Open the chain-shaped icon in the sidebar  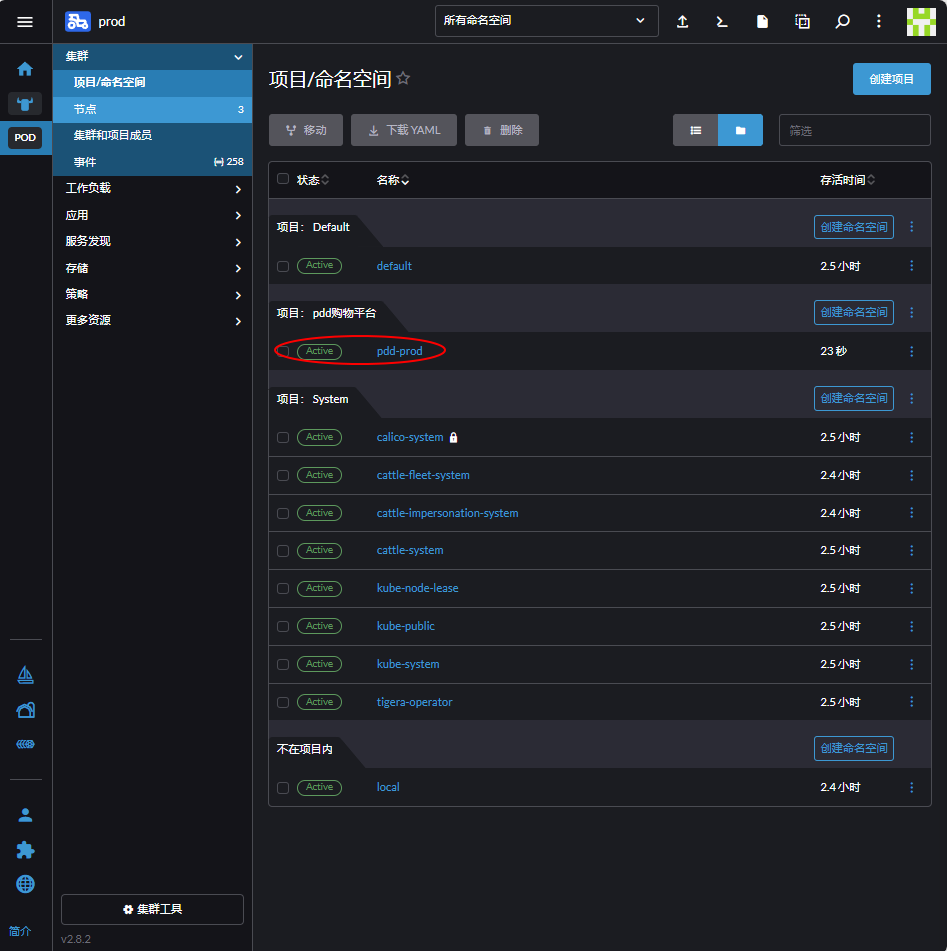(25, 744)
